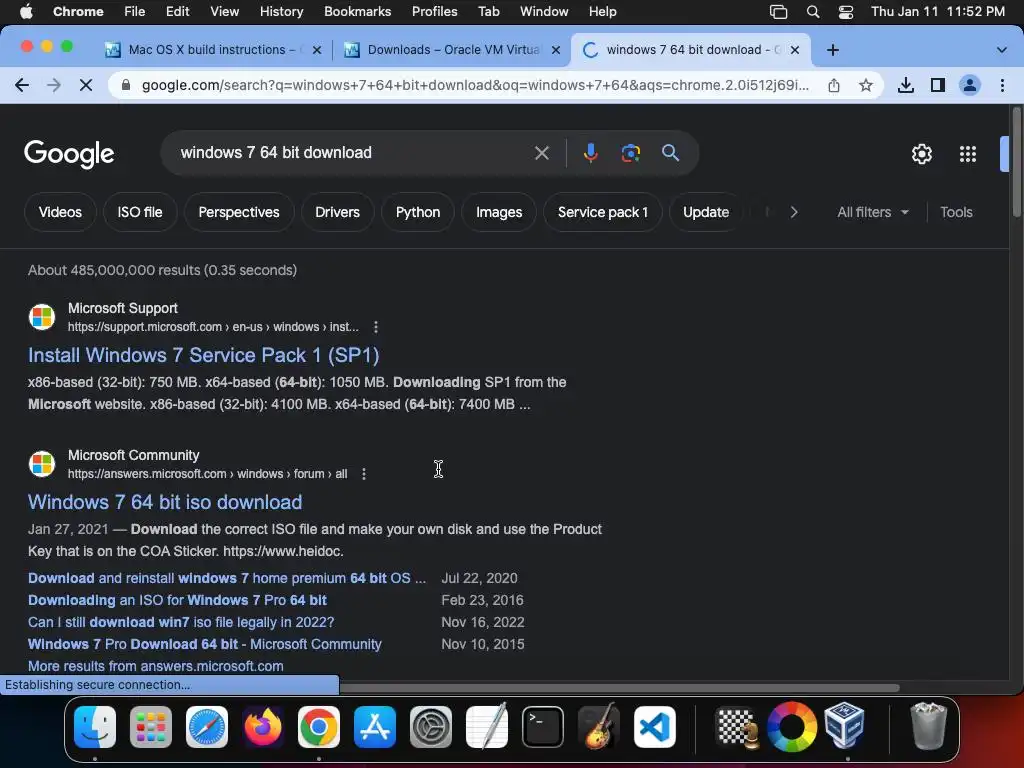1024x768 pixels.
Task: Open the Google apps grid
Action: (968, 154)
